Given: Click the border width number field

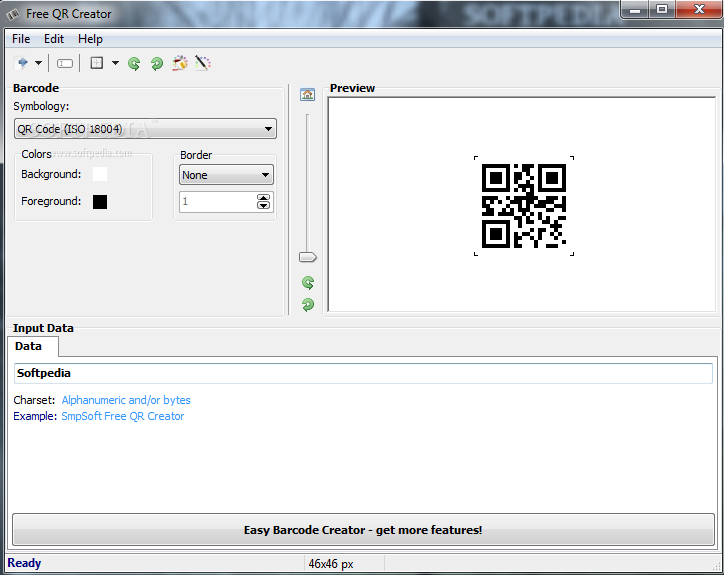Looking at the screenshot, I should [x=218, y=202].
